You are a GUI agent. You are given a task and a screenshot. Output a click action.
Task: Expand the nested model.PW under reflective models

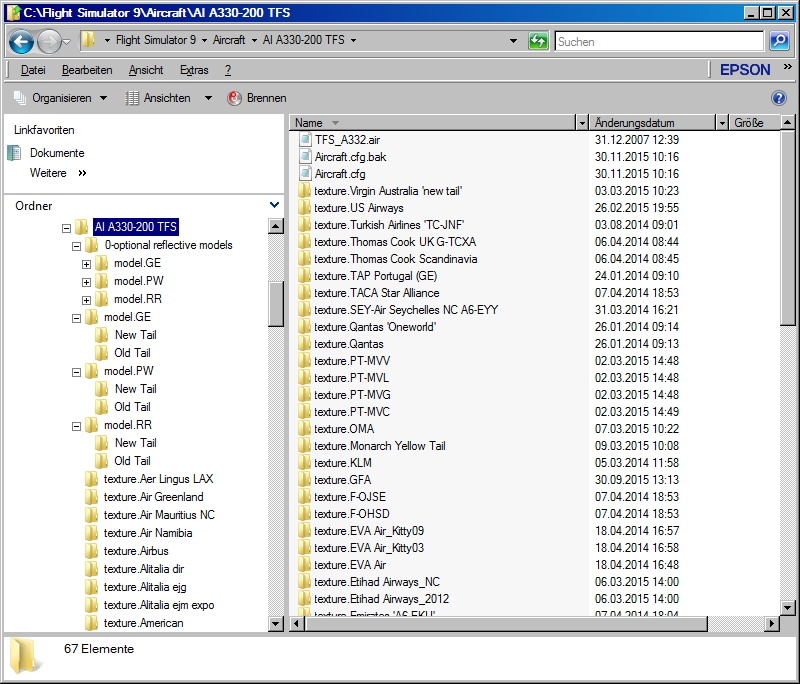(x=87, y=282)
